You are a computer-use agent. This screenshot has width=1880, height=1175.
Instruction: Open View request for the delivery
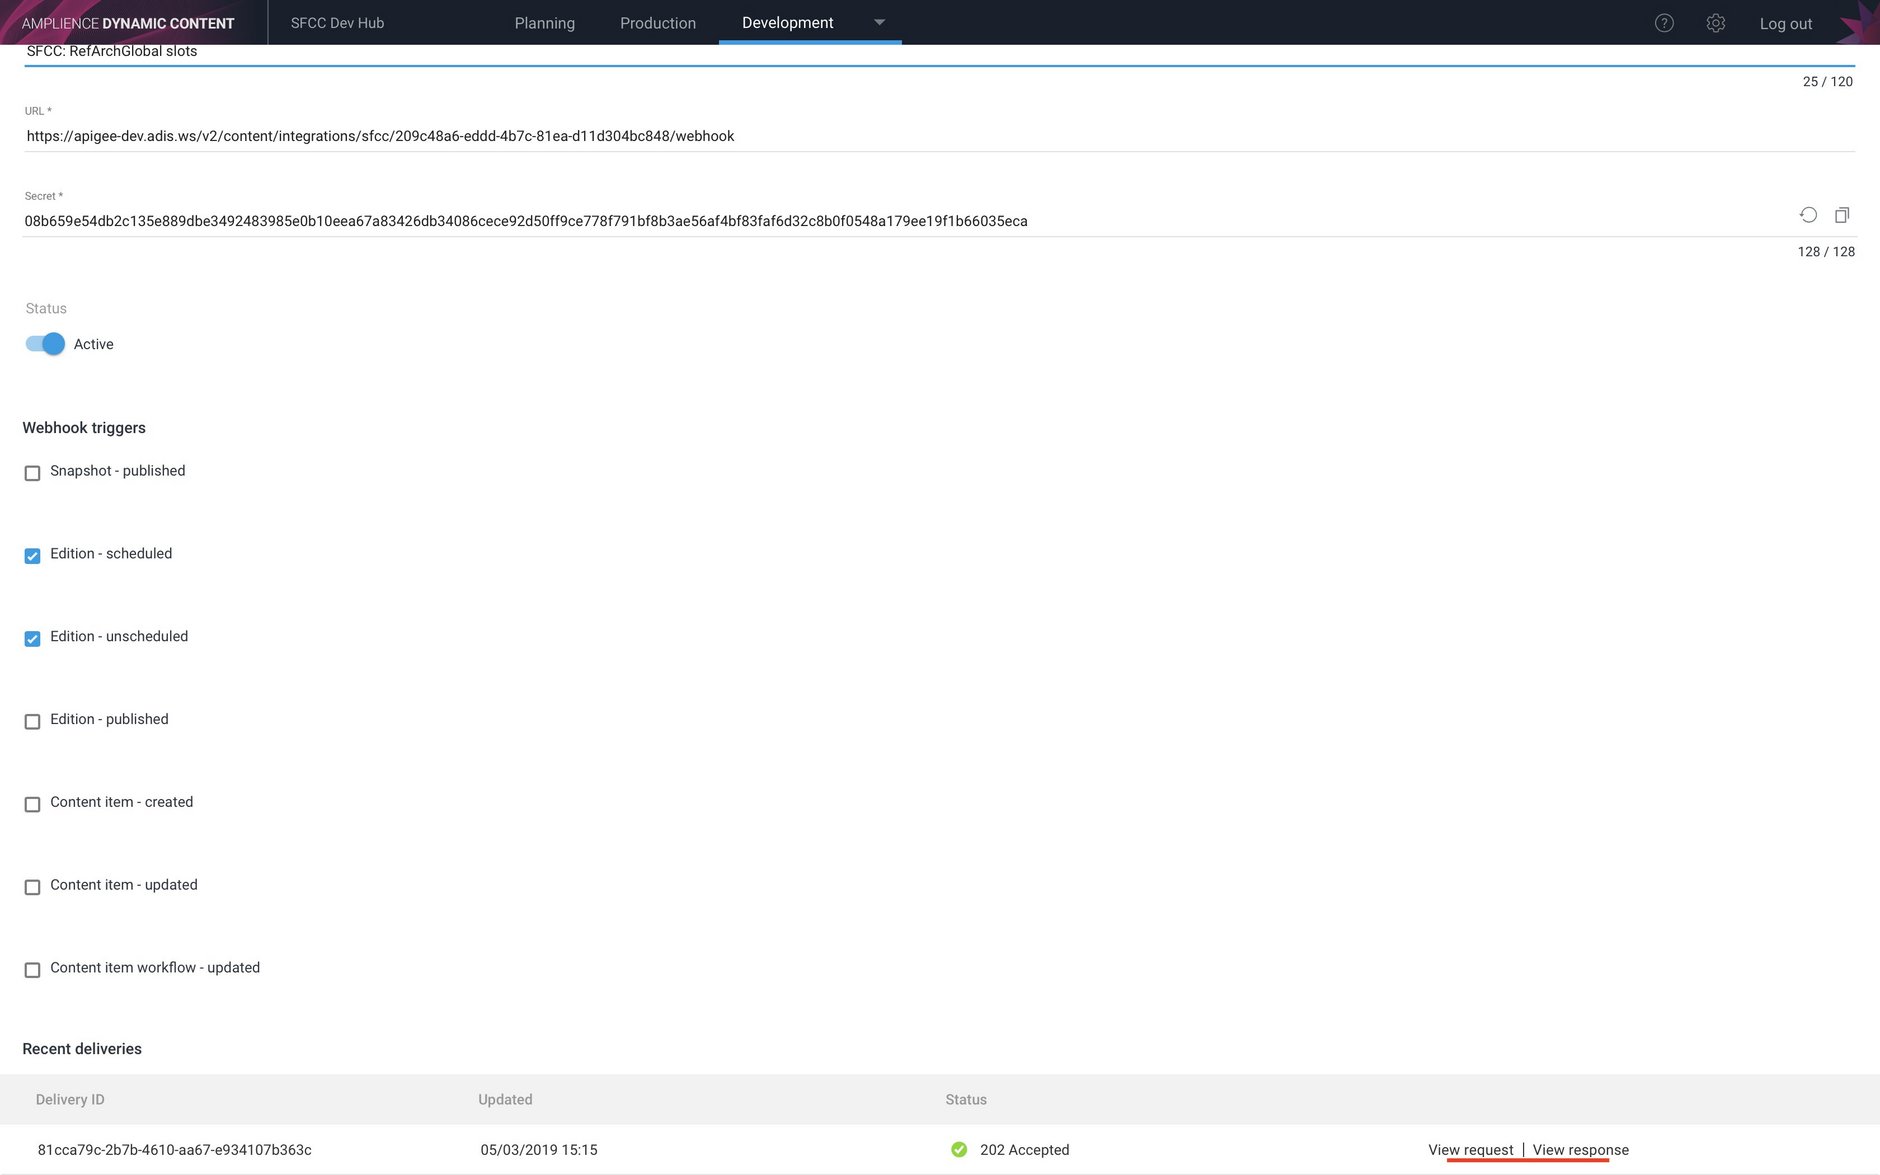1471,1150
